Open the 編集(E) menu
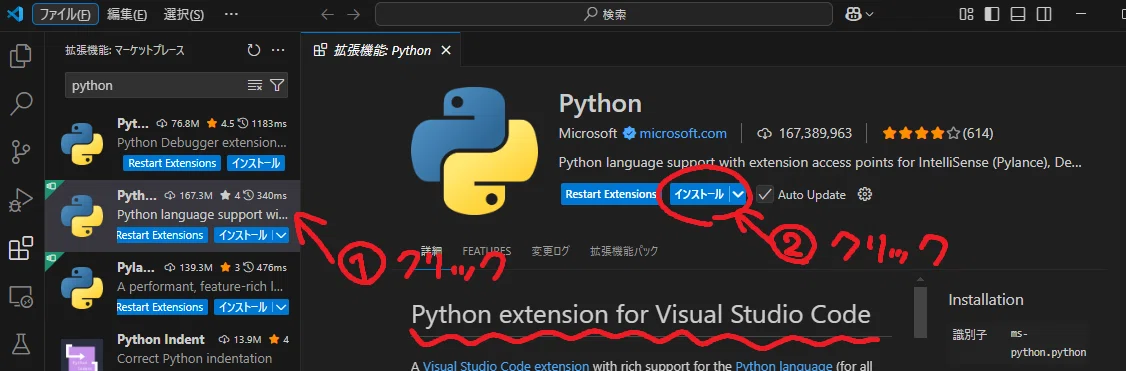This screenshot has width=1126, height=371. [127, 14]
